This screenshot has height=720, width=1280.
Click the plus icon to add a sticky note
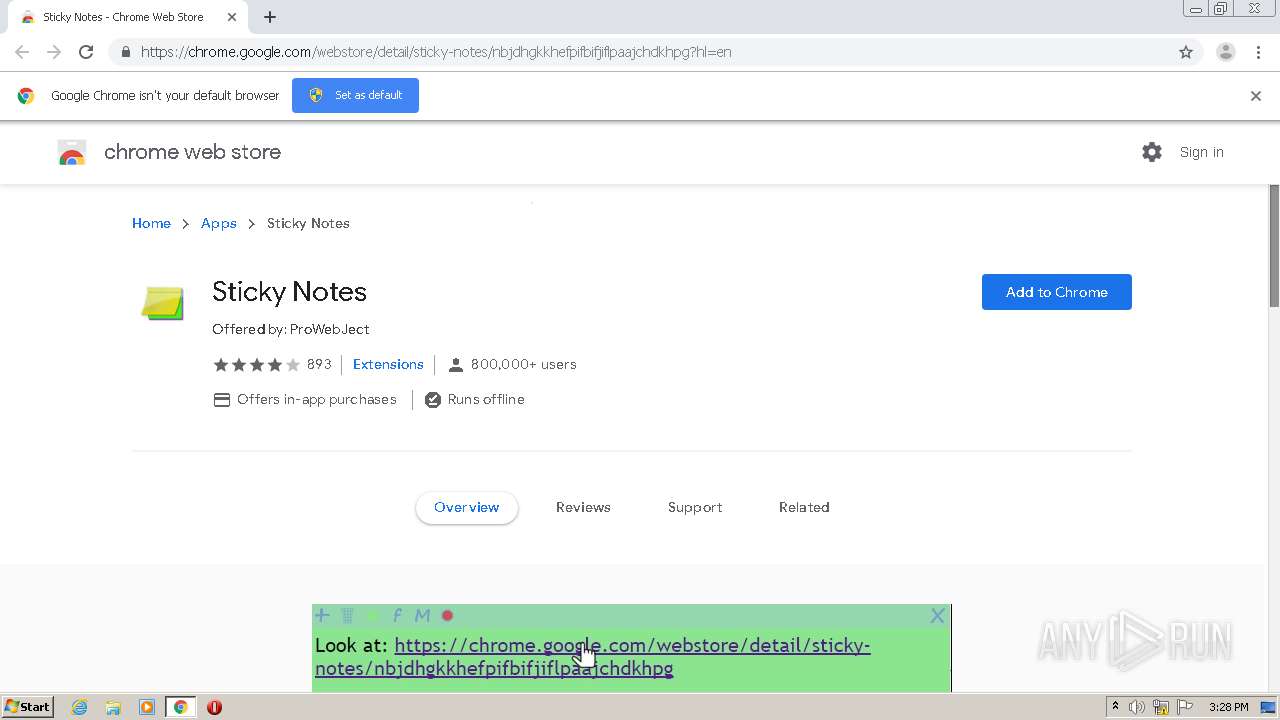pos(322,615)
